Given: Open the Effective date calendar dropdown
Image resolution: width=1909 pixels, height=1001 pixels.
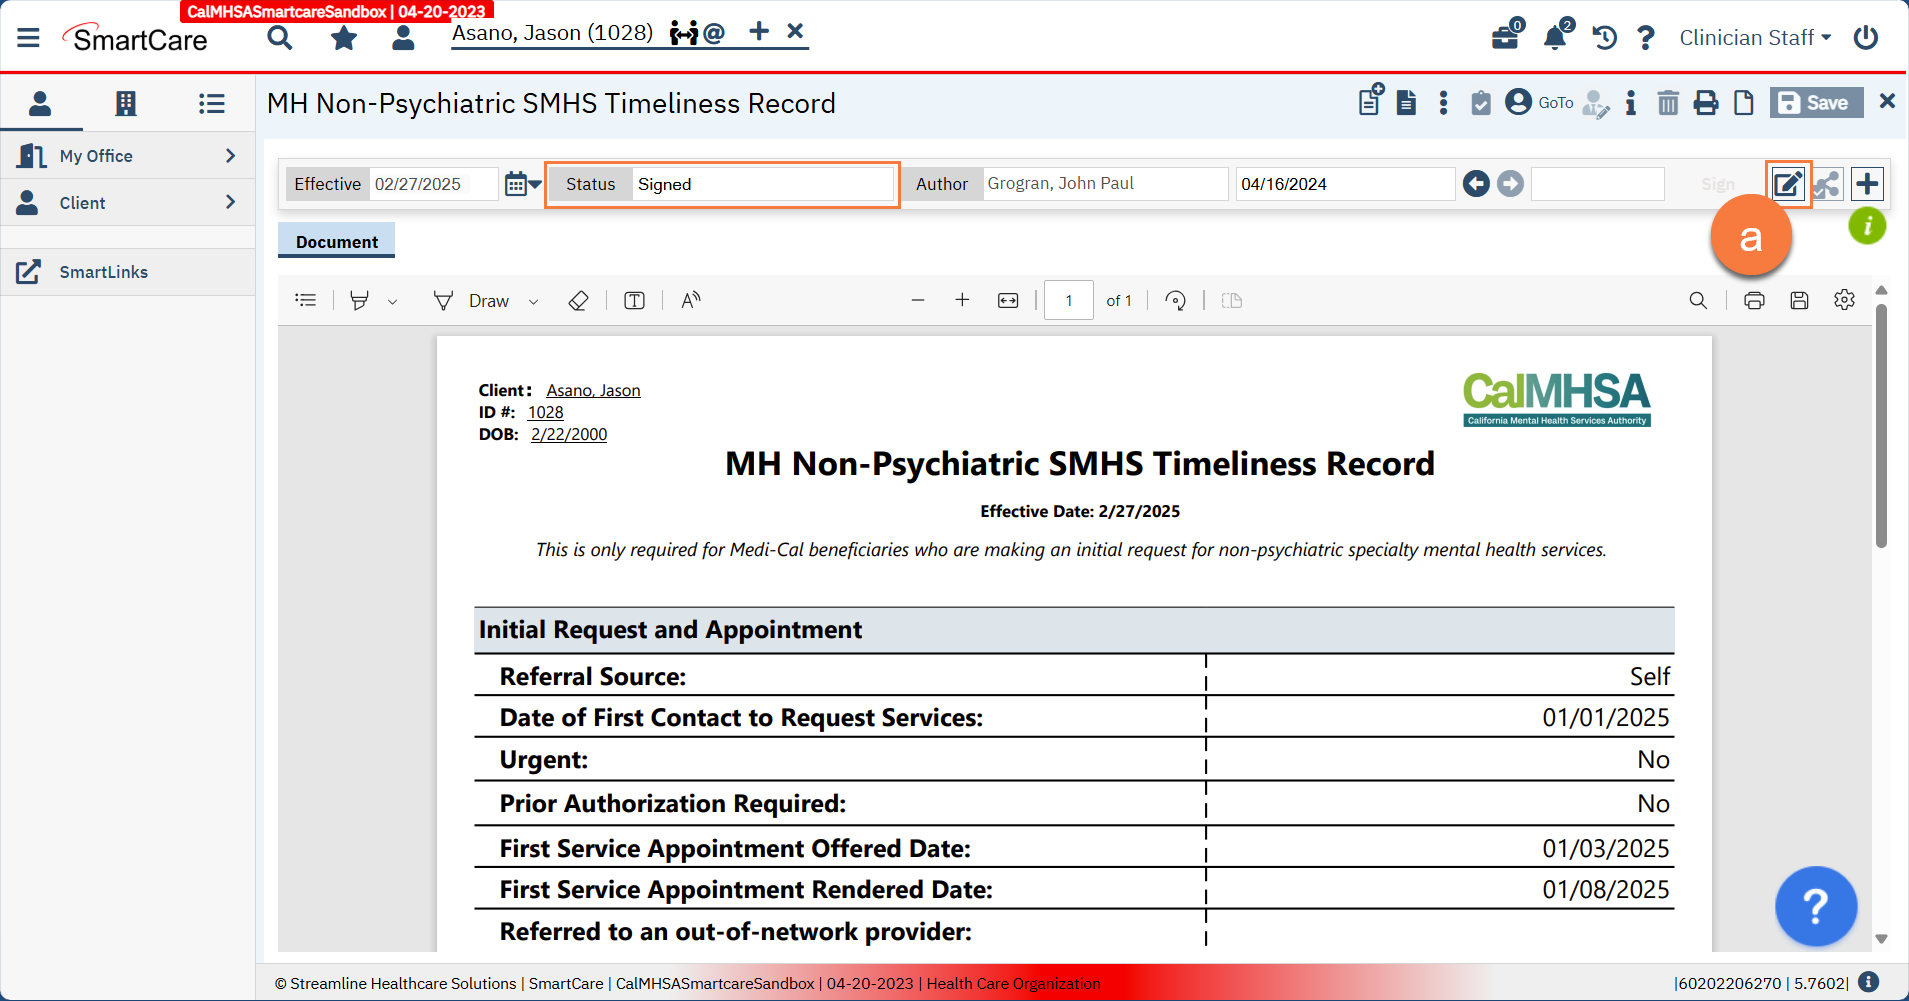Looking at the screenshot, I should 522,184.
